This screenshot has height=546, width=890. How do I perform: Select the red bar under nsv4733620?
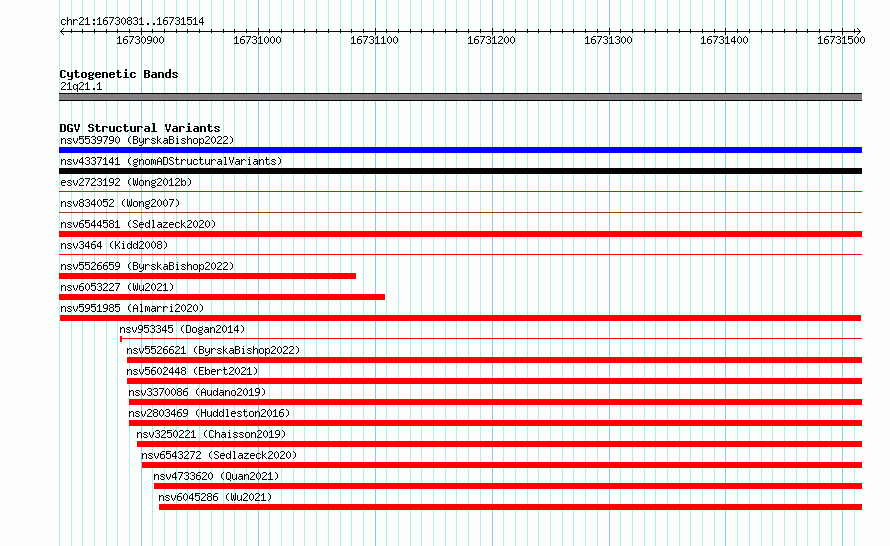pyautogui.click(x=508, y=486)
